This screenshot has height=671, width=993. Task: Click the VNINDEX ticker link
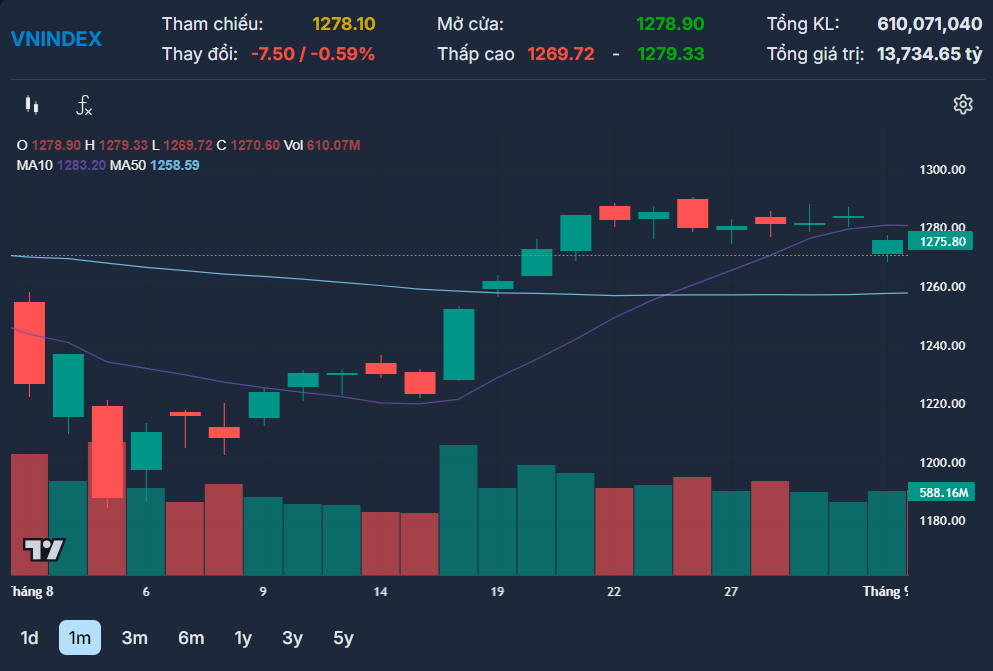56,39
